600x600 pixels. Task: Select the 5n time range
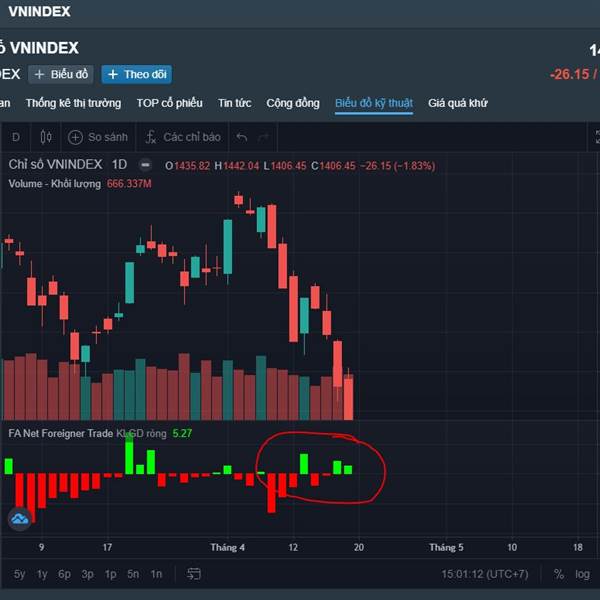coord(133,574)
